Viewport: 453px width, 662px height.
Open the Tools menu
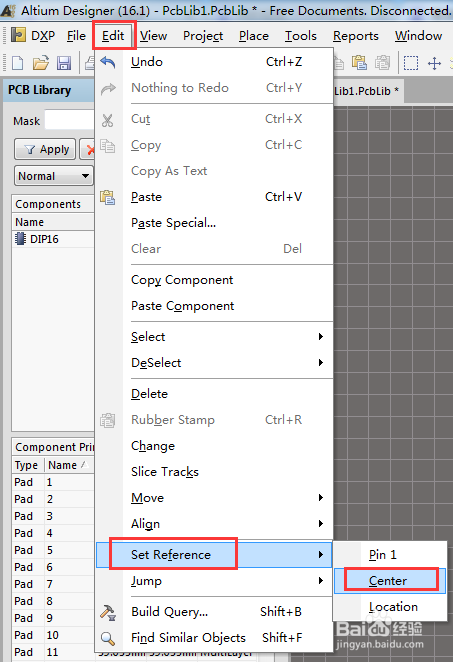click(301, 36)
